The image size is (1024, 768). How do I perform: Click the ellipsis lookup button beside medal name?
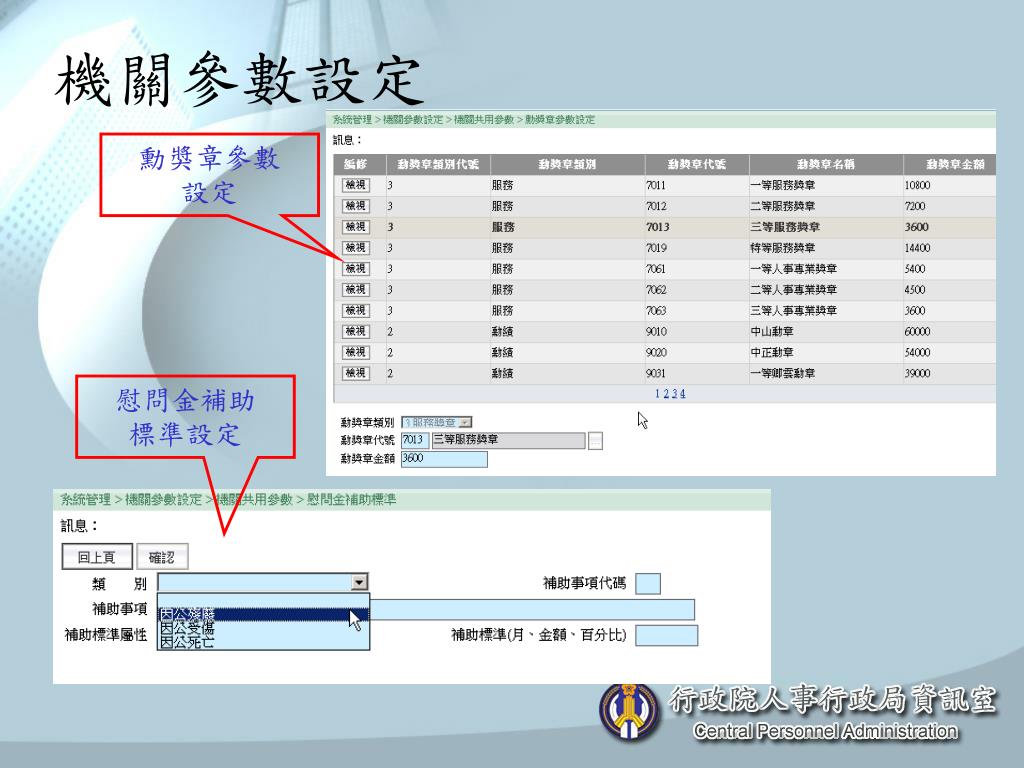click(595, 441)
